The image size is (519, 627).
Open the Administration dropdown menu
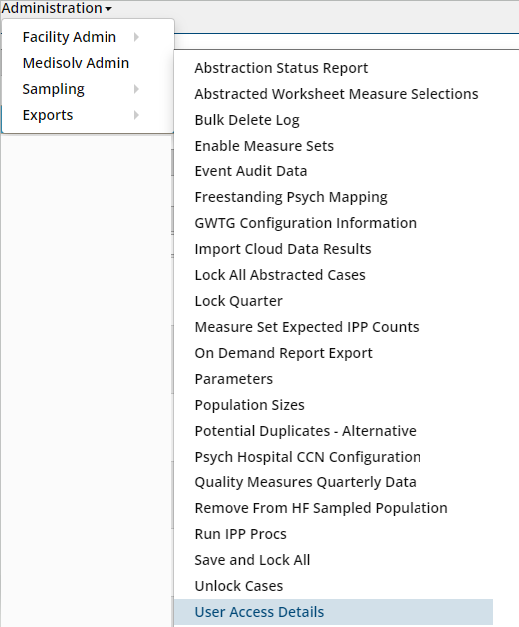[x=56, y=8]
